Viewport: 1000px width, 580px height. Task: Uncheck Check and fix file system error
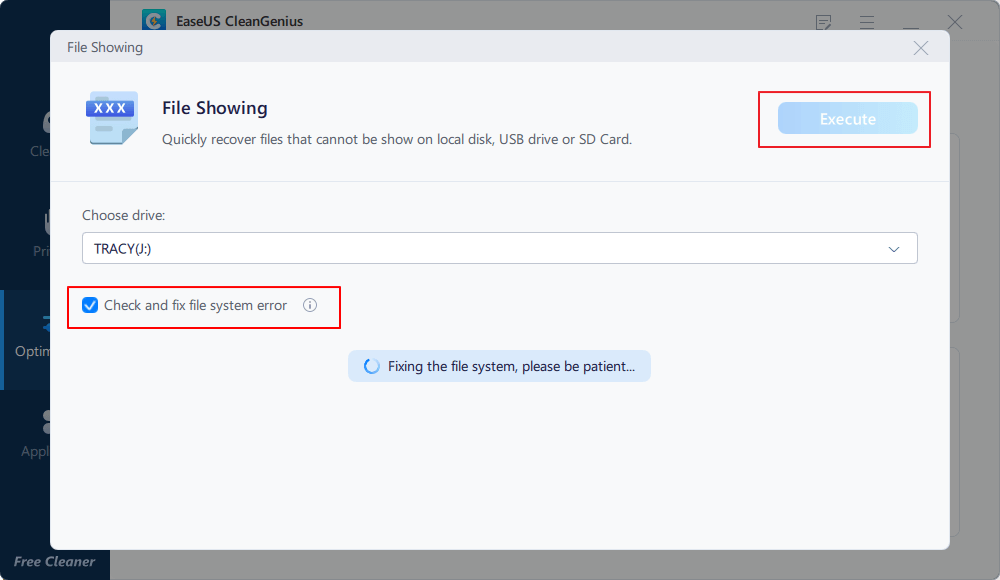point(91,306)
